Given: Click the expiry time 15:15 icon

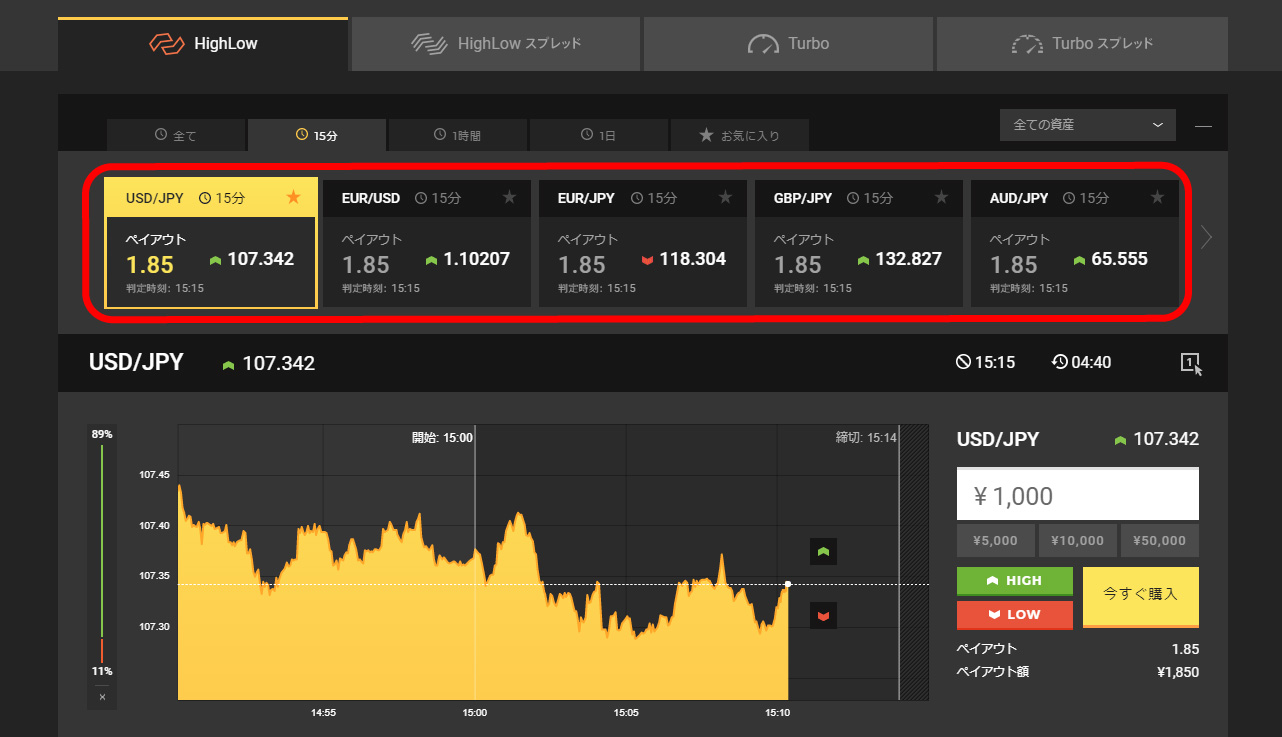Looking at the screenshot, I should [963, 362].
